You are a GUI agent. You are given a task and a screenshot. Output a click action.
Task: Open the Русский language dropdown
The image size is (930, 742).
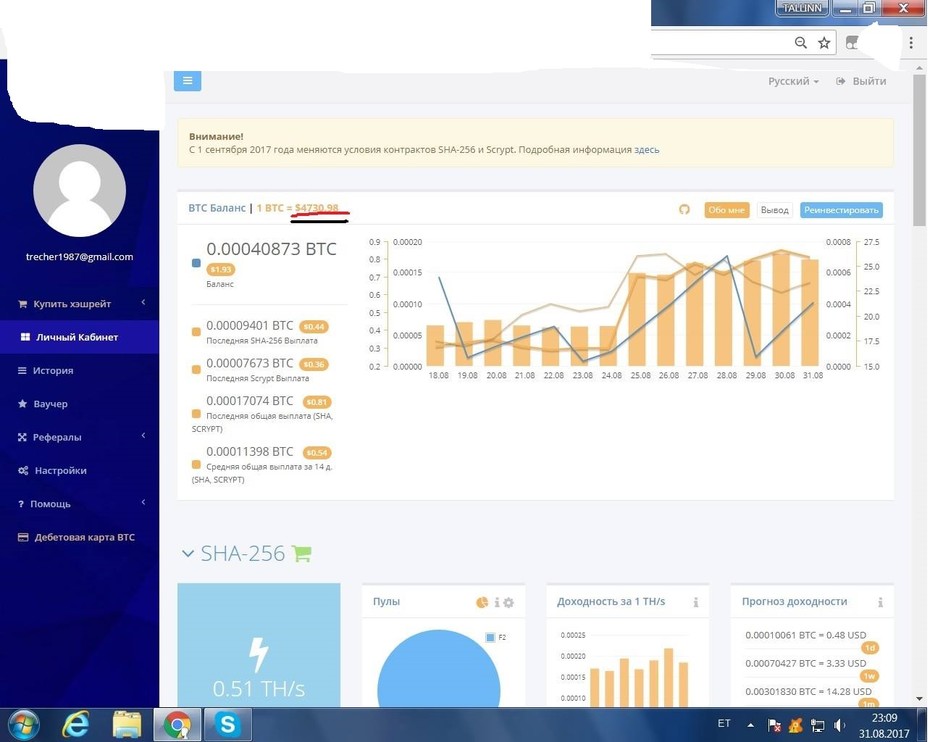pos(793,81)
